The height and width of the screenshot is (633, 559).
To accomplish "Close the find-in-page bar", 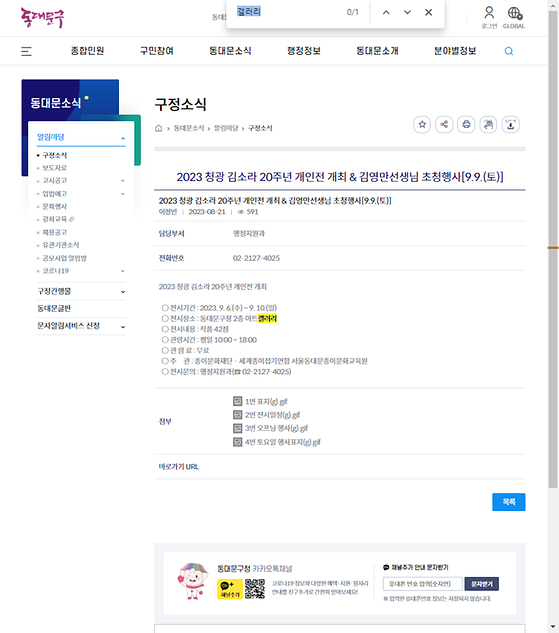I will [429, 13].
